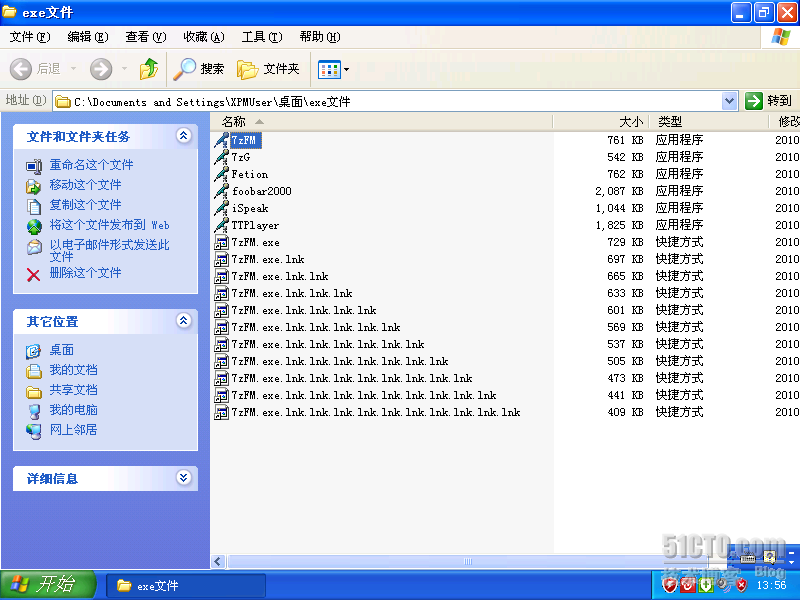Select the 569 KB shortcut file name
Screen dimensions: 800x600
316,327
